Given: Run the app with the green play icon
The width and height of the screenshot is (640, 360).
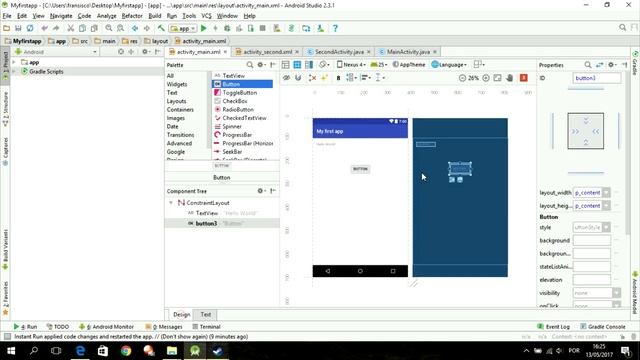Looking at the screenshot, I should pos(204,28).
